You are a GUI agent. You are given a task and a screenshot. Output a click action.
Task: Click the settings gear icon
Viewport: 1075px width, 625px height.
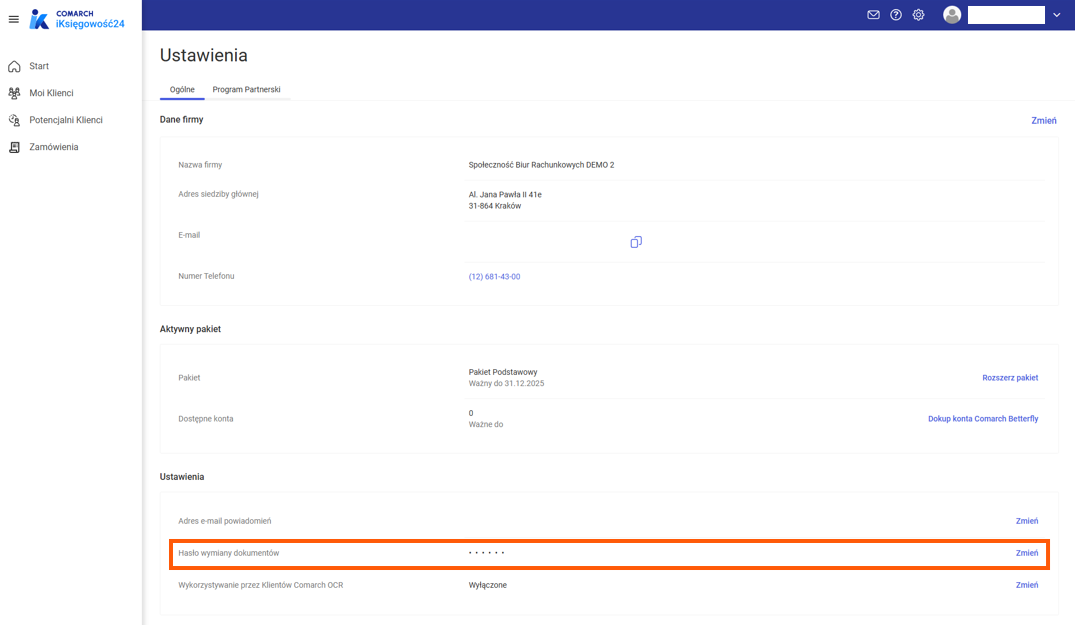[x=918, y=15]
